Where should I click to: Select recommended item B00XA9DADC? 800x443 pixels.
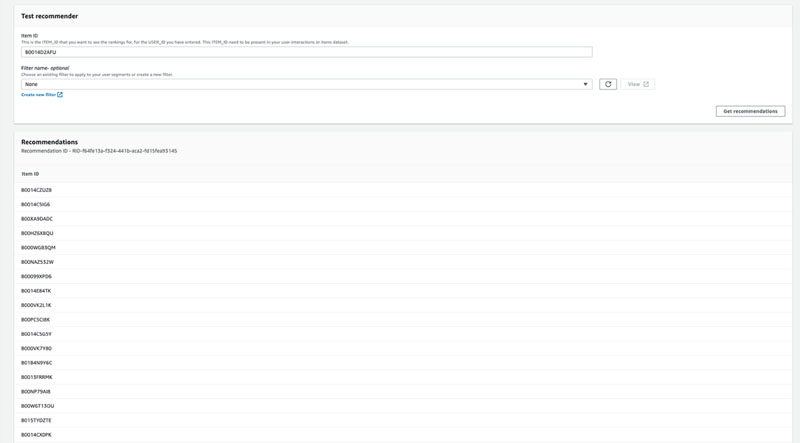click(37, 218)
